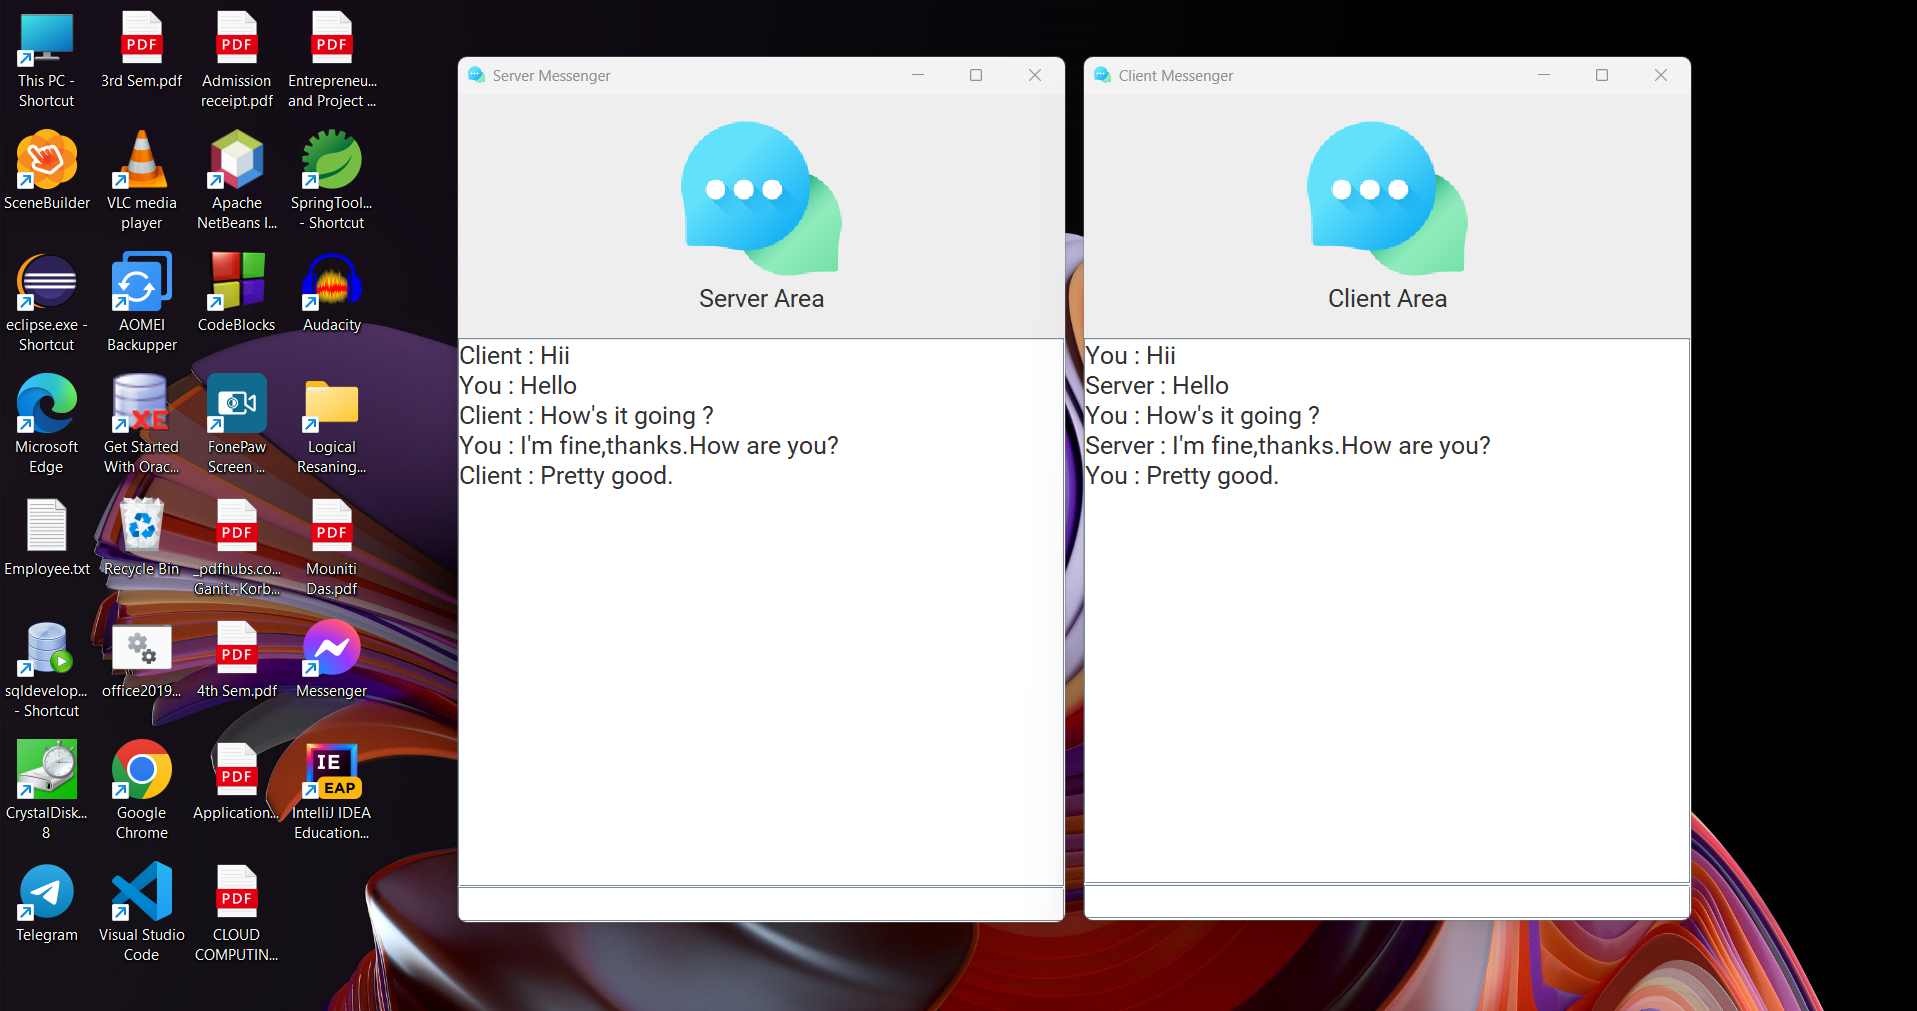Open the Recycle Bin
Image resolution: width=1917 pixels, height=1011 pixels.
tap(140, 527)
